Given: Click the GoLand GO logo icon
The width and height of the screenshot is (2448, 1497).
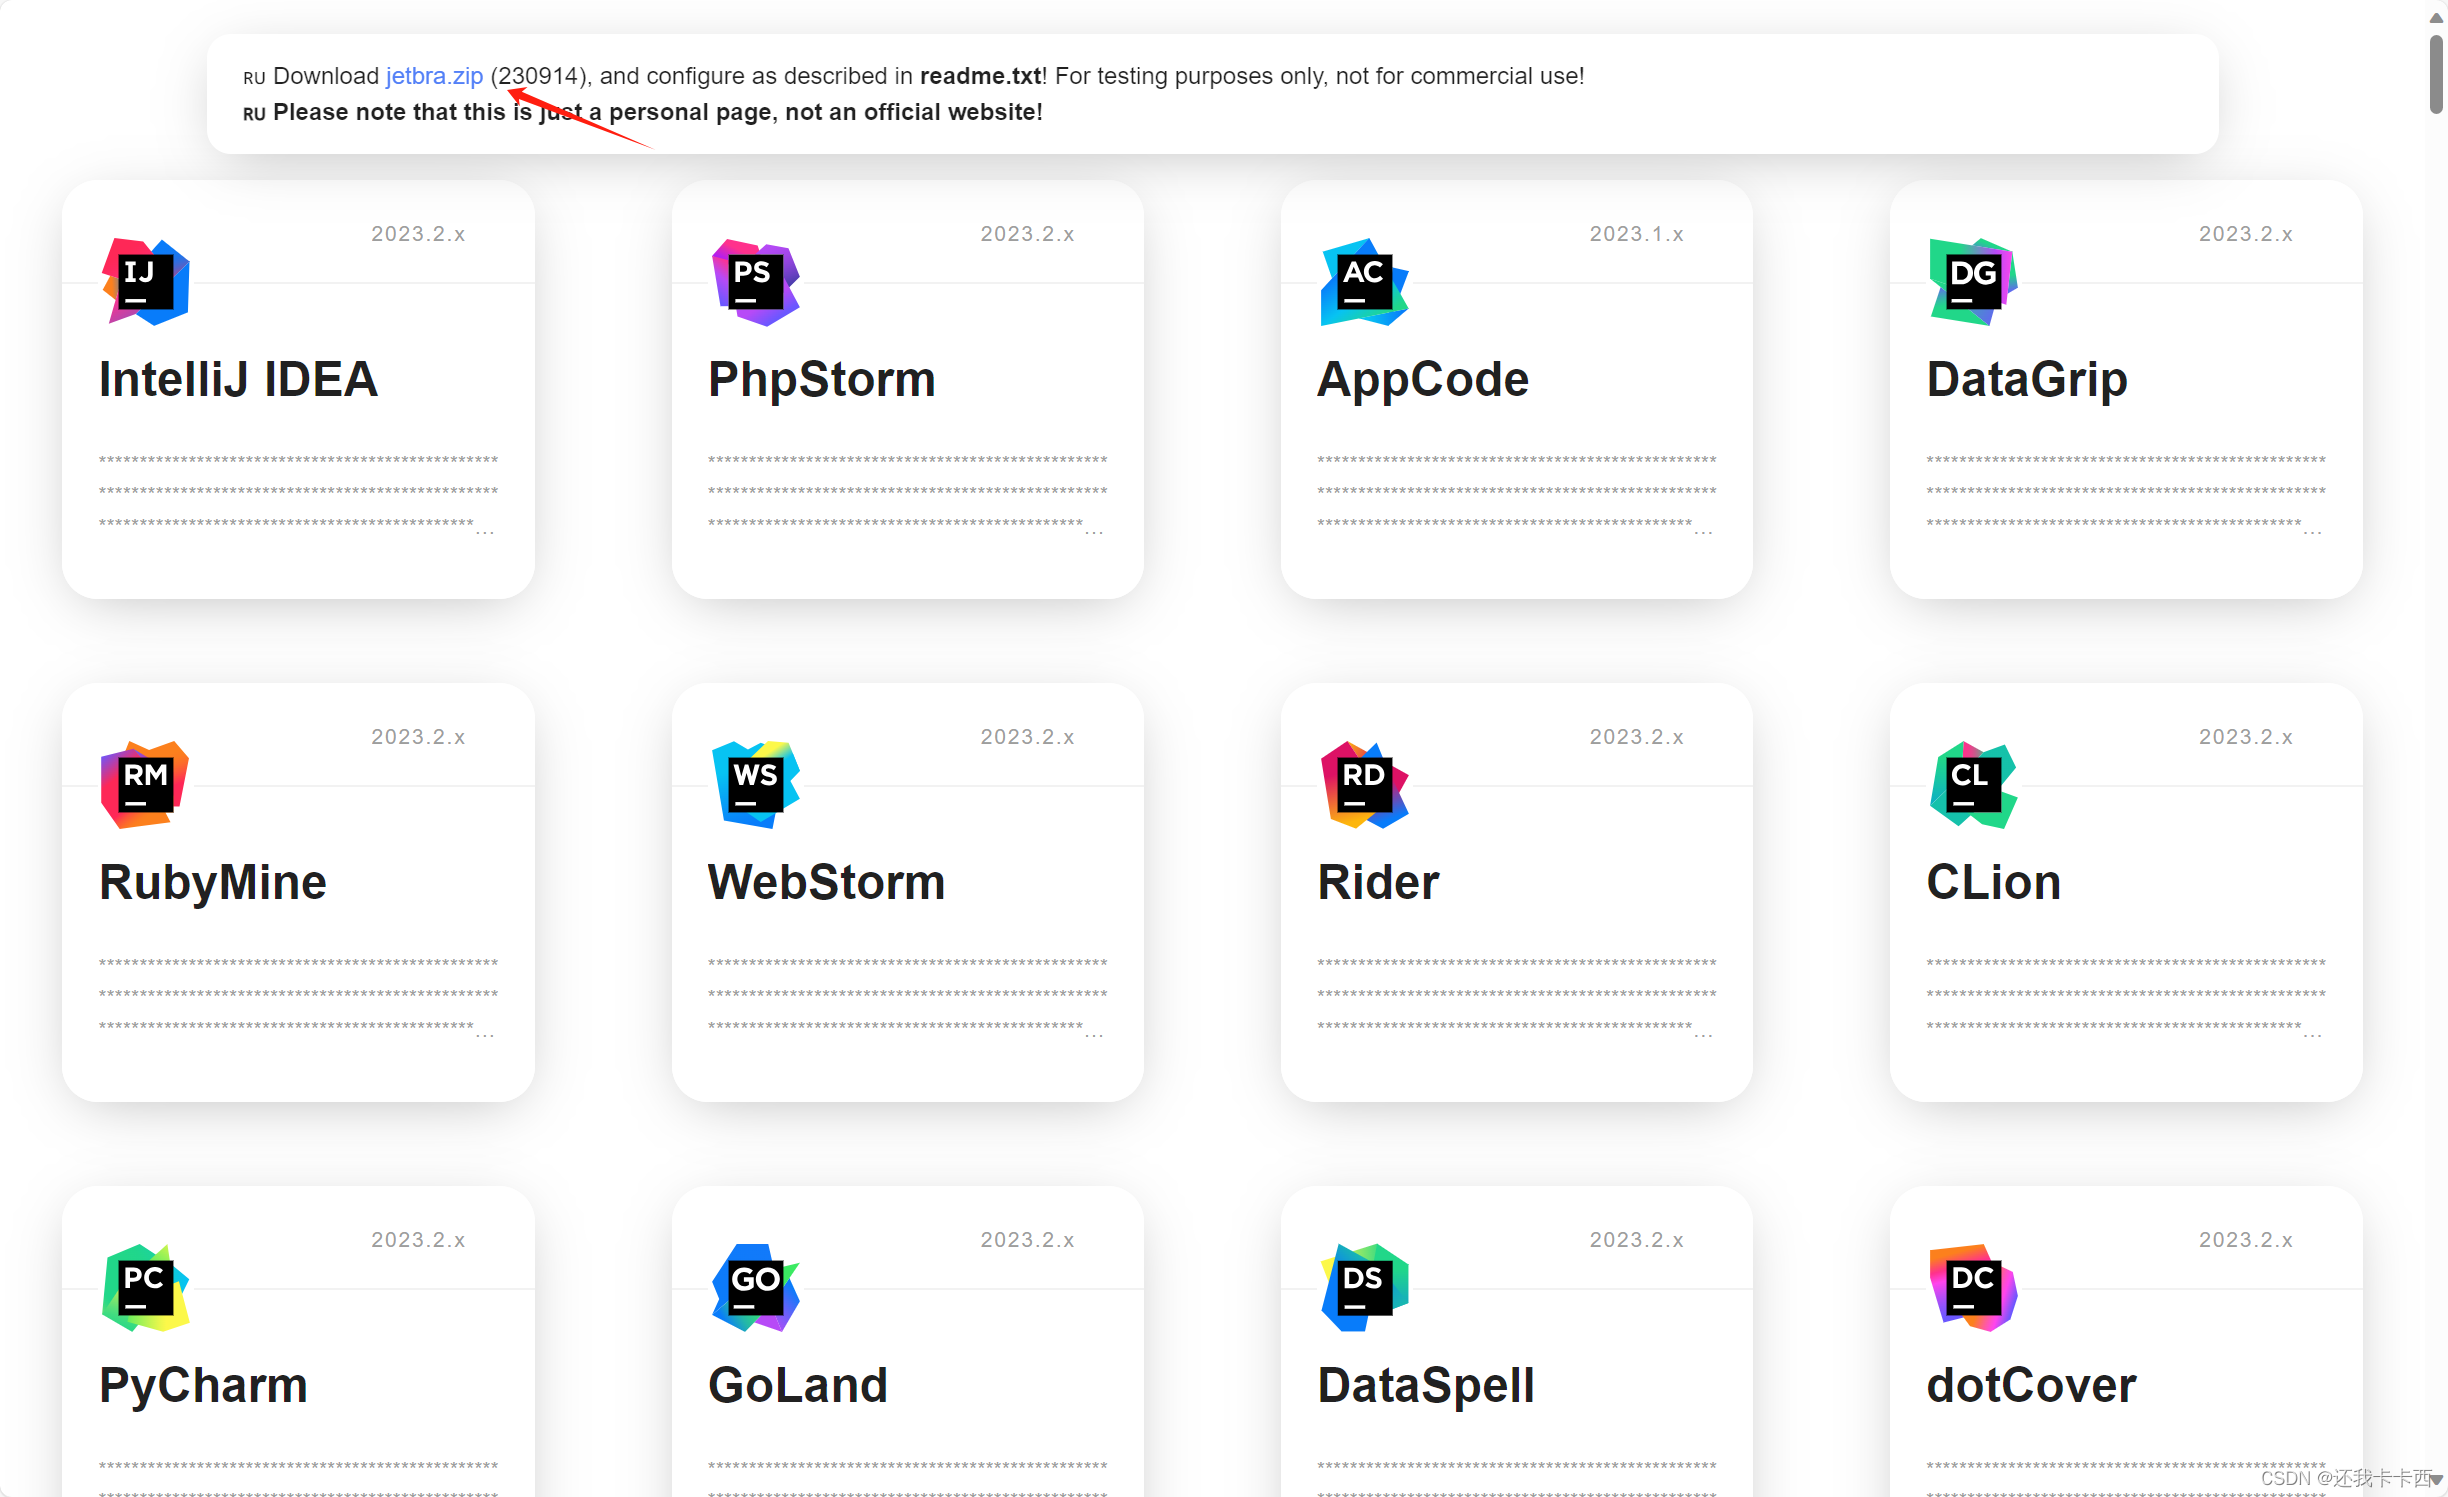Looking at the screenshot, I should [x=755, y=1288].
